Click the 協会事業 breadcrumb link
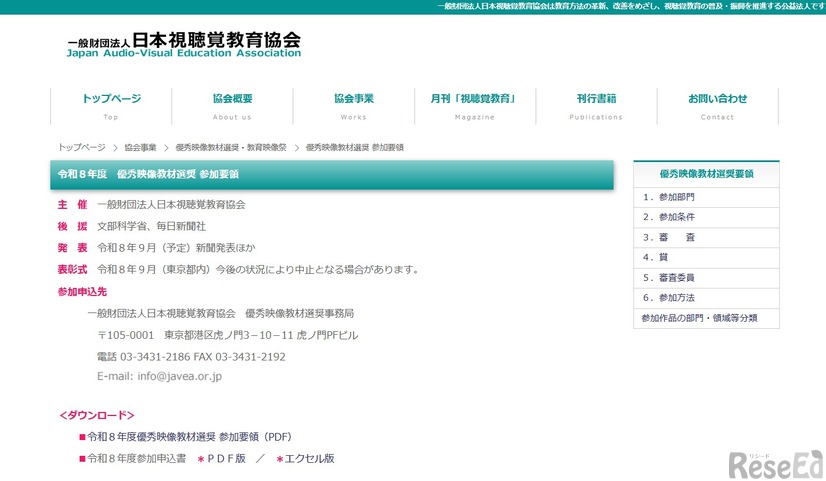The height and width of the screenshot is (481, 826). 140,148
